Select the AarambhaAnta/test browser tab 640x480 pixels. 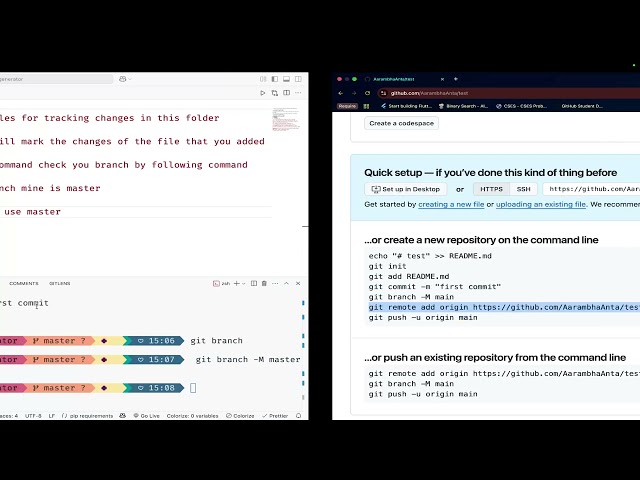tap(393, 79)
